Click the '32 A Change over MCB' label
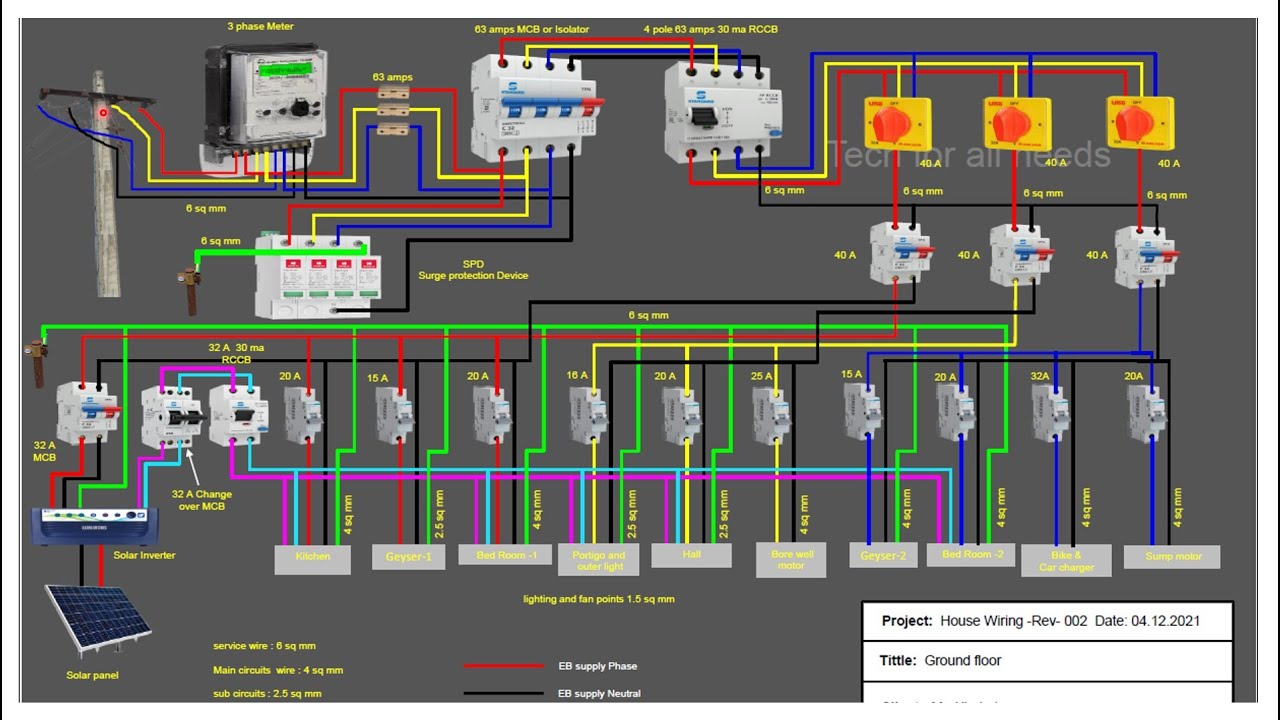 click(x=202, y=500)
